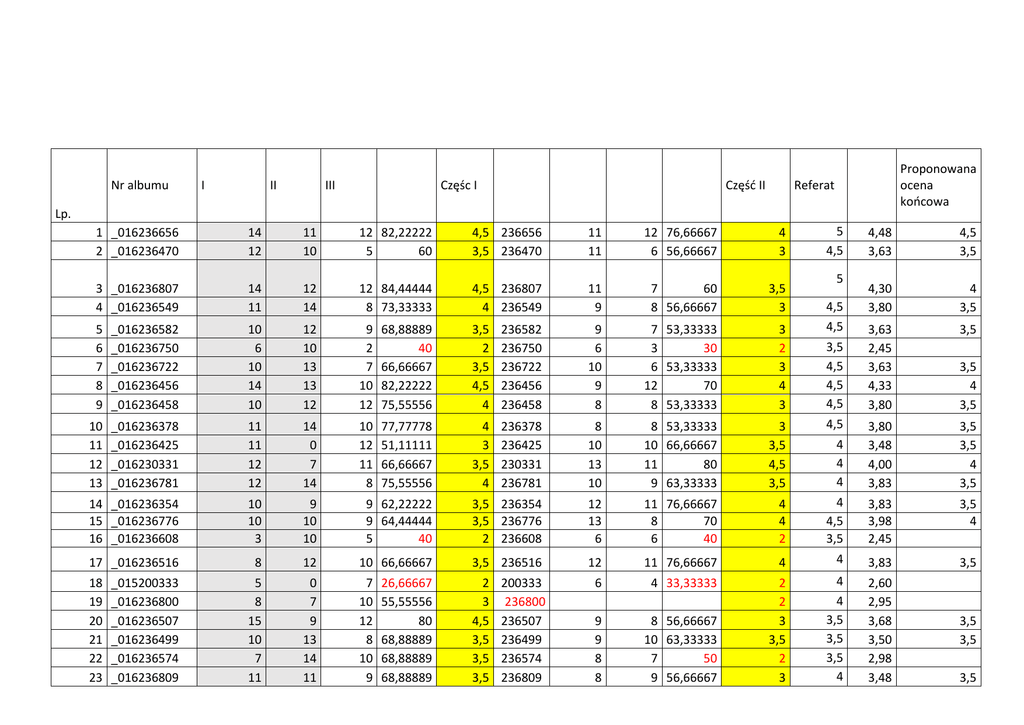Click the 'Nr albumu' column header
1024x725 pixels.
coord(140,185)
